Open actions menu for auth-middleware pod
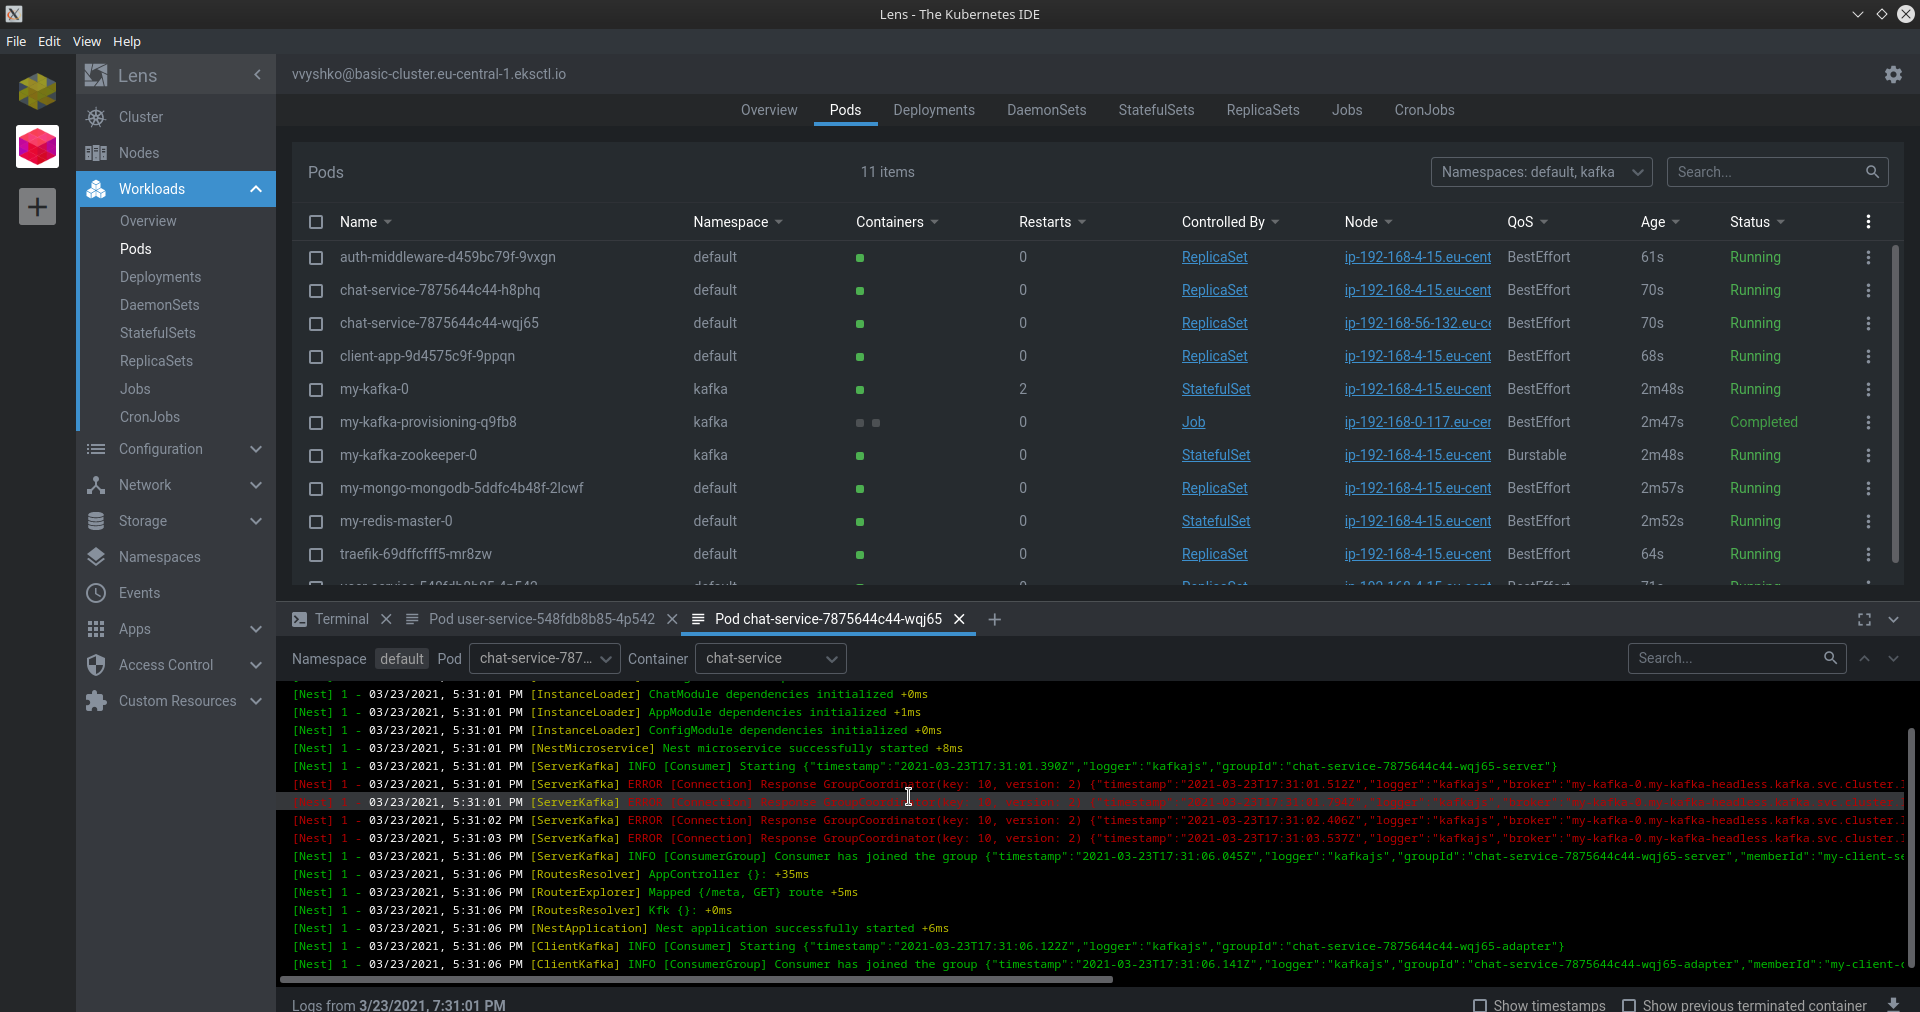1920x1012 pixels. (1868, 257)
